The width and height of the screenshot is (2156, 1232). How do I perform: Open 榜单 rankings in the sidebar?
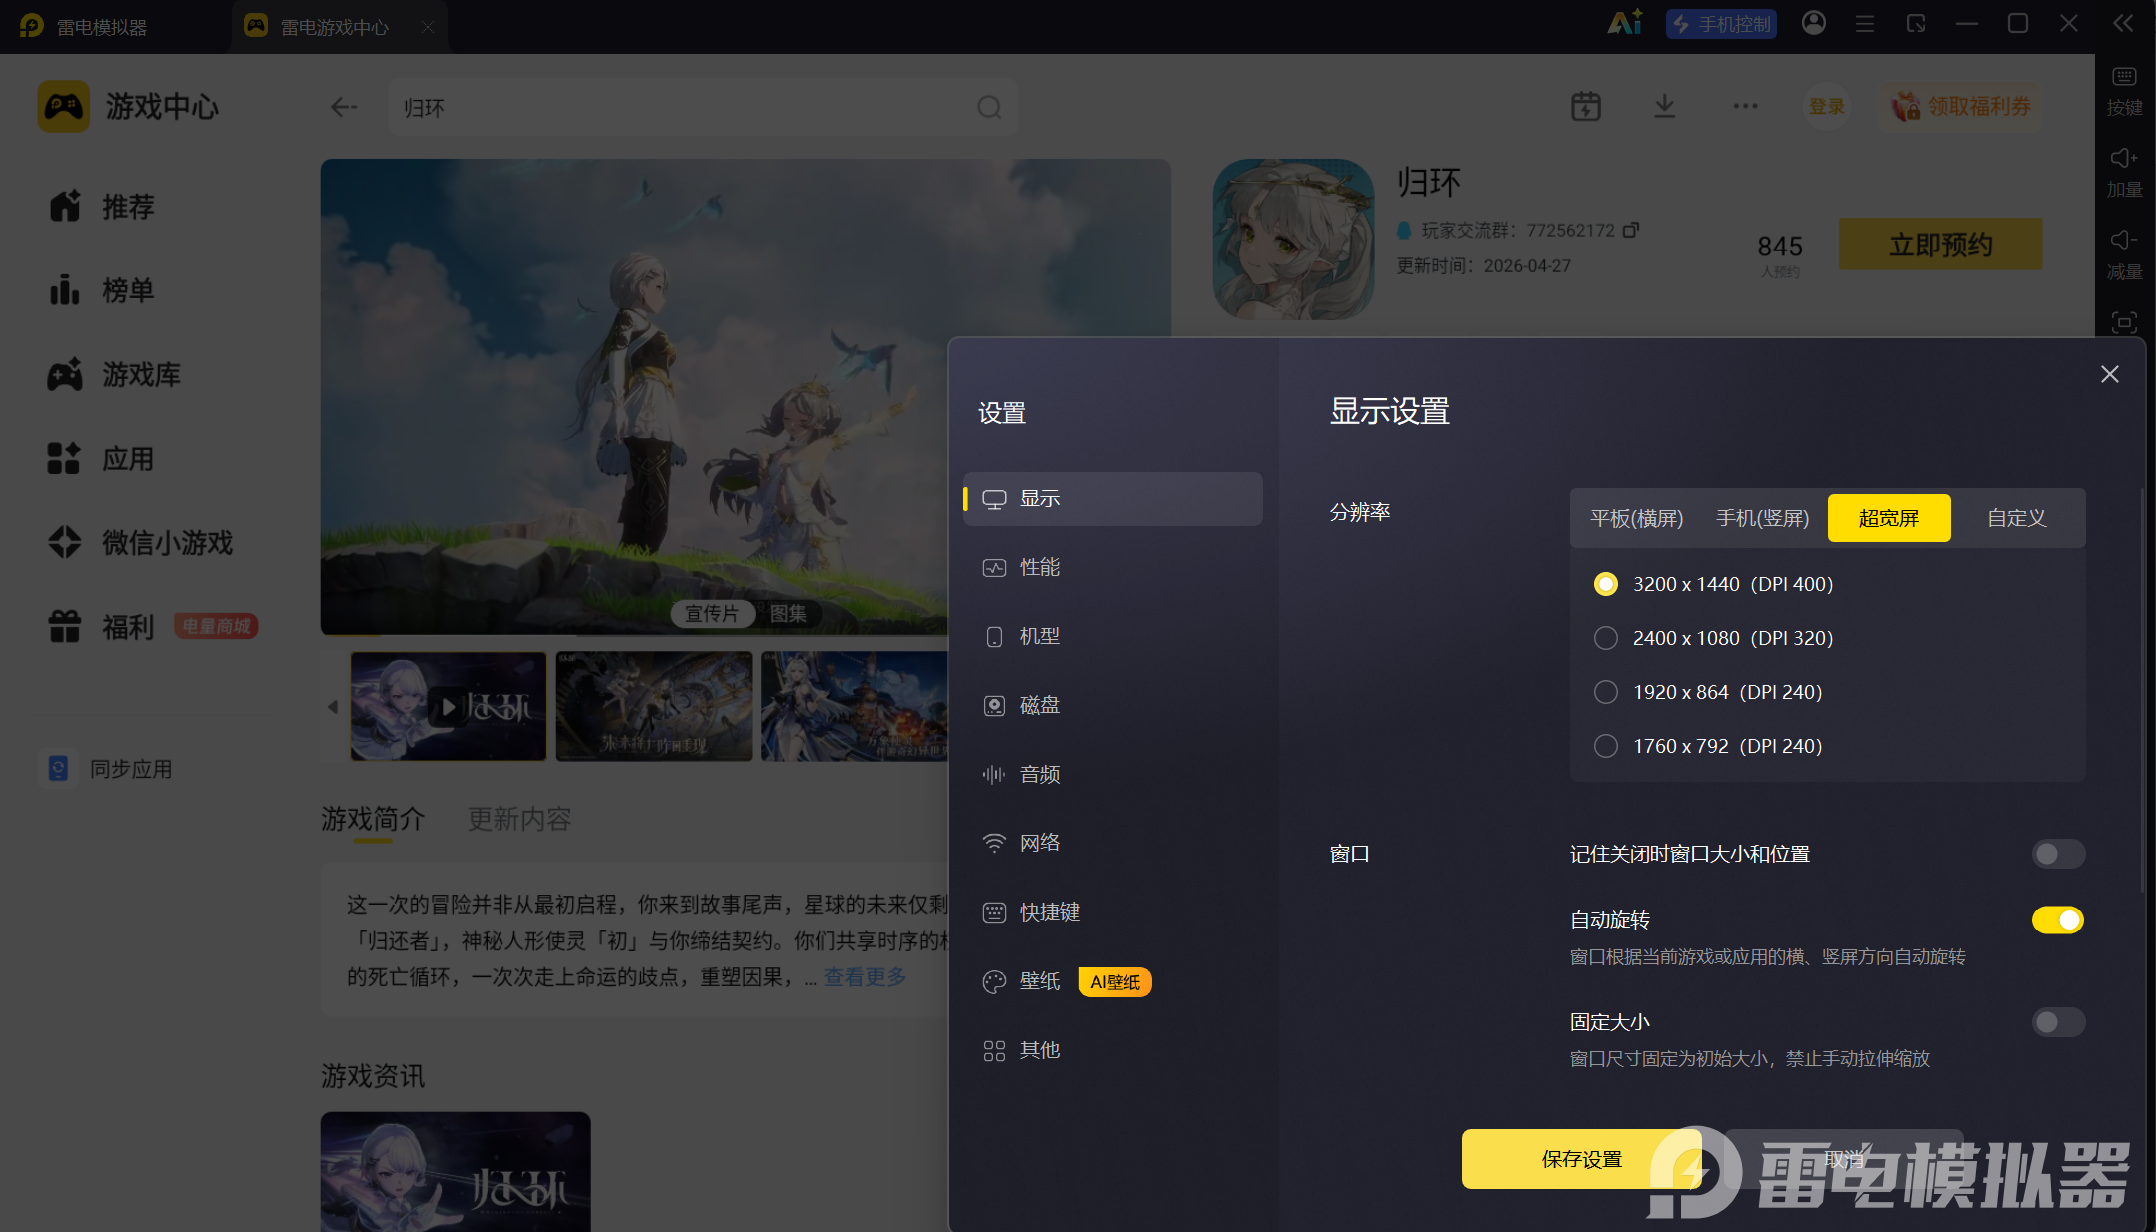click(102, 290)
